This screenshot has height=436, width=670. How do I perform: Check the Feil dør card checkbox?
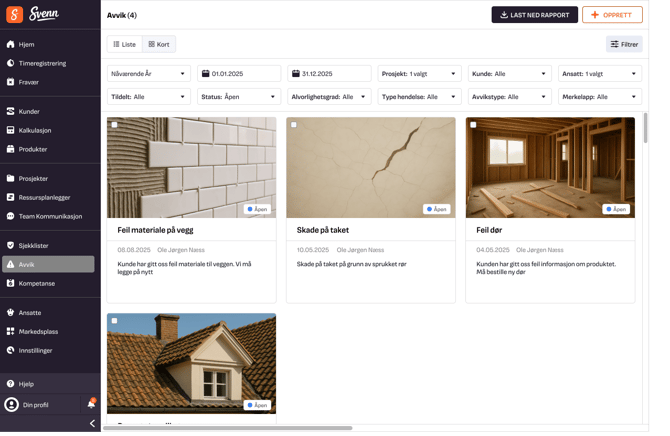473,125
